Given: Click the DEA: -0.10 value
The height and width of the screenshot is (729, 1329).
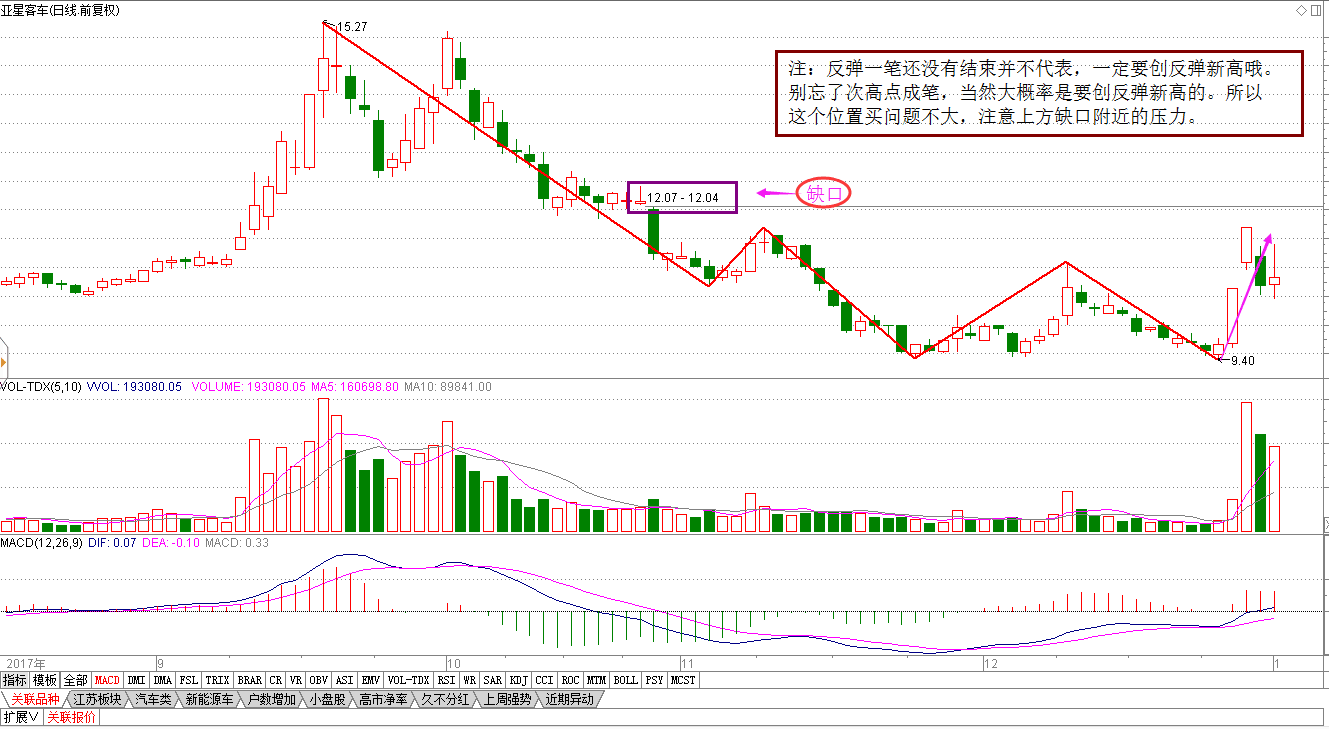Looking at the screenshot, I should [x=169, y=543].
